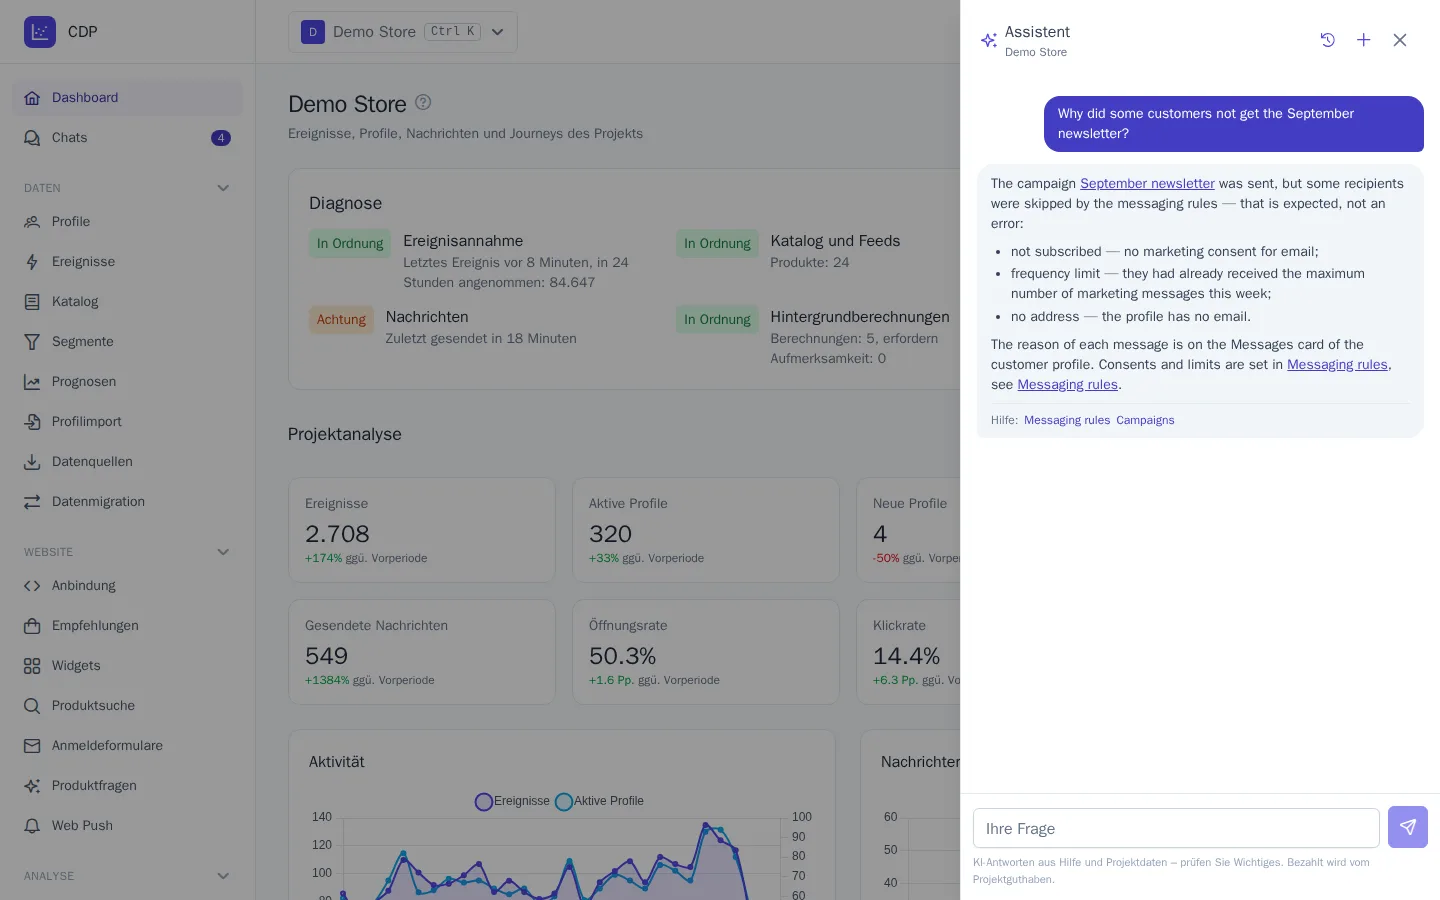Open the Demo Store project dropdown

[x=403, y=32]
